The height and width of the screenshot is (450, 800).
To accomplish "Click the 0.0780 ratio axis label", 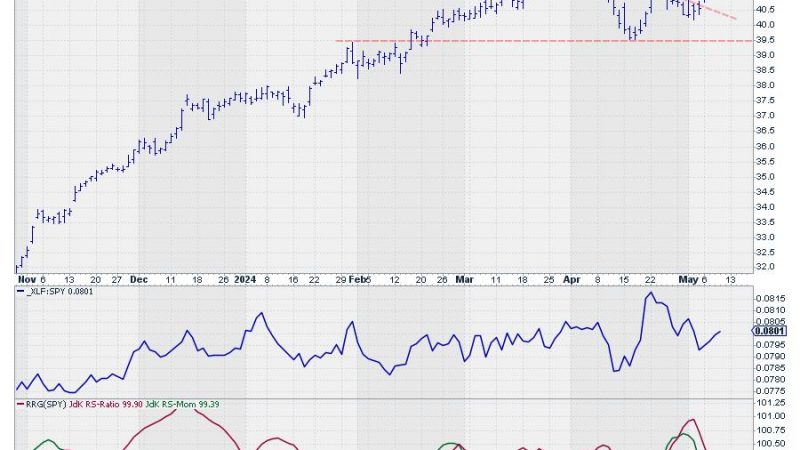I will [769, 380].
